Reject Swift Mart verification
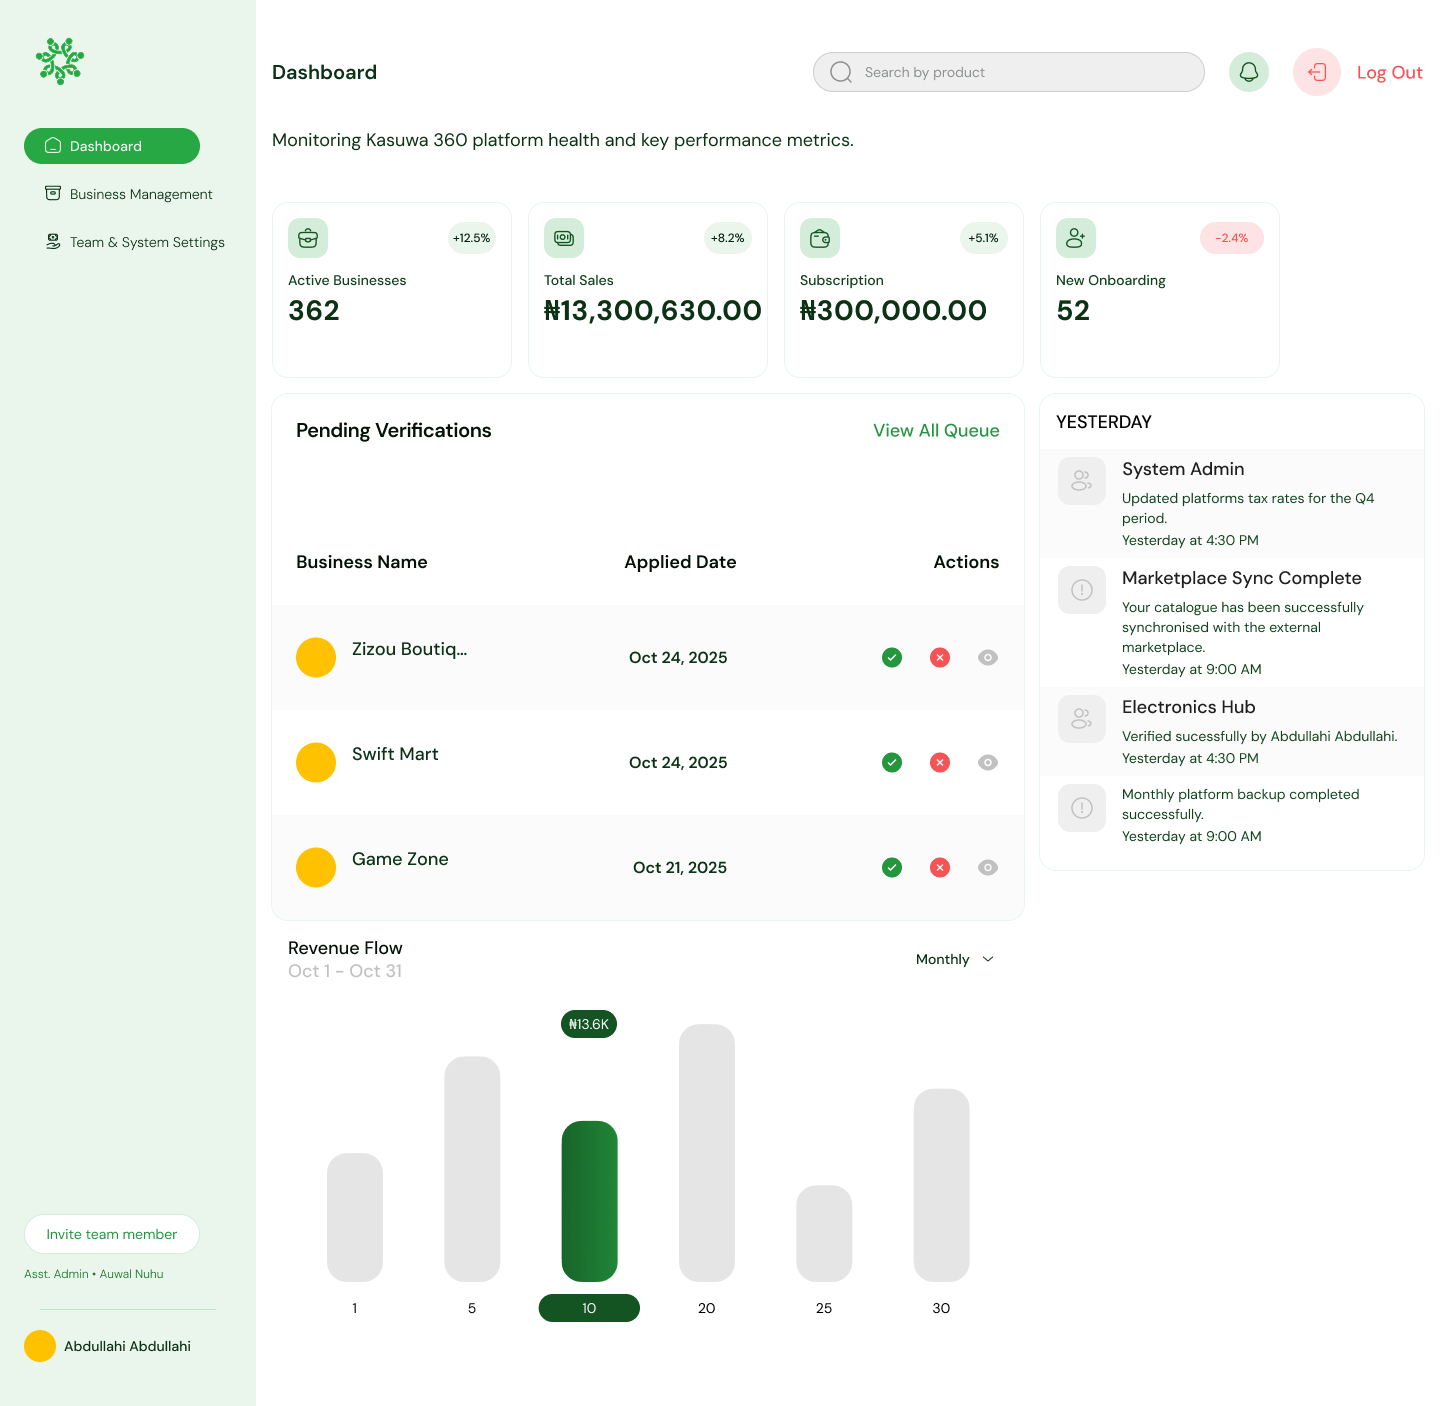Image resolution: width=1440 pixels, height=1406 pixels. (x=940, y=762)
